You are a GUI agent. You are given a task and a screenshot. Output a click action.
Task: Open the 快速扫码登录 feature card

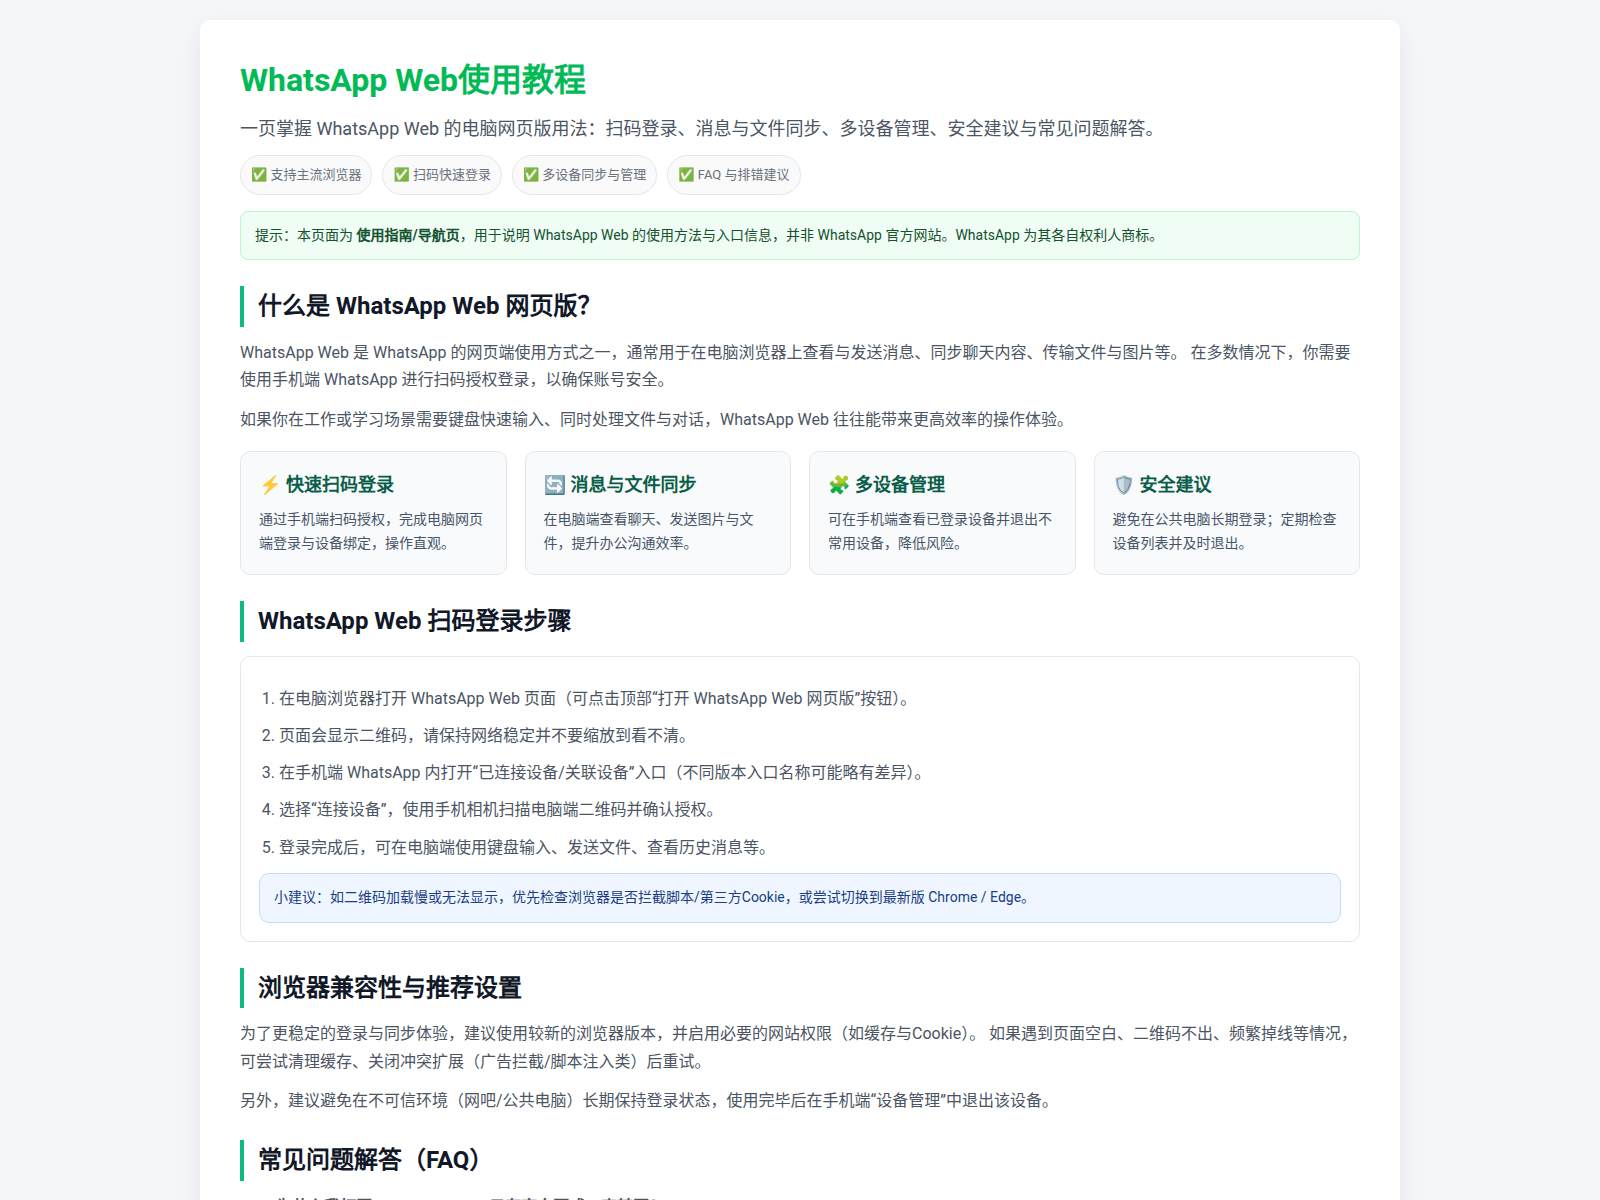373,513
